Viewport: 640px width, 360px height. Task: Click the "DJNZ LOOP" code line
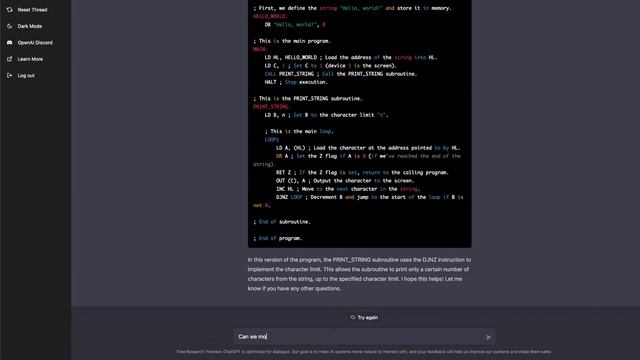click(x=358, y=201)
